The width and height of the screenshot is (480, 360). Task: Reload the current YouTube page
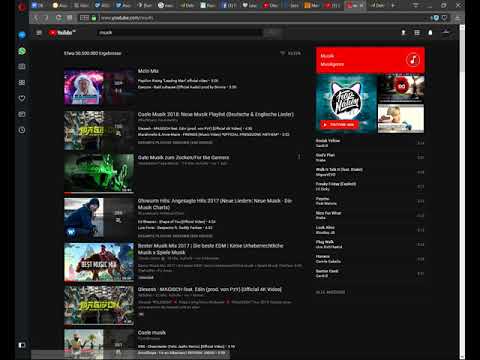tap(59, 18)
